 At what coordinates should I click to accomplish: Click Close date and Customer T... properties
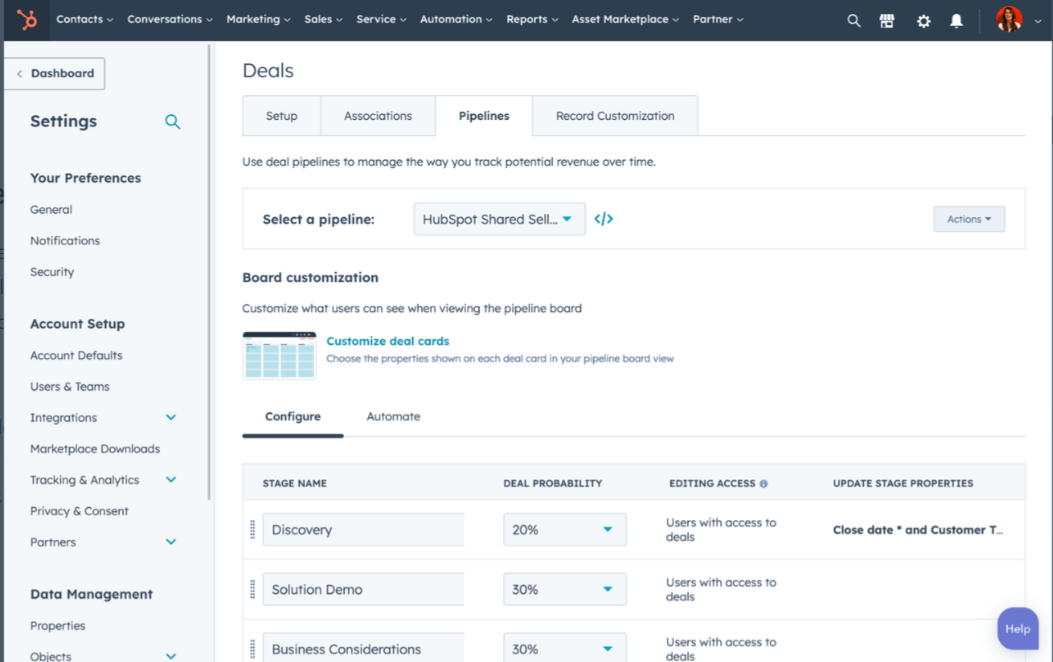917,530
